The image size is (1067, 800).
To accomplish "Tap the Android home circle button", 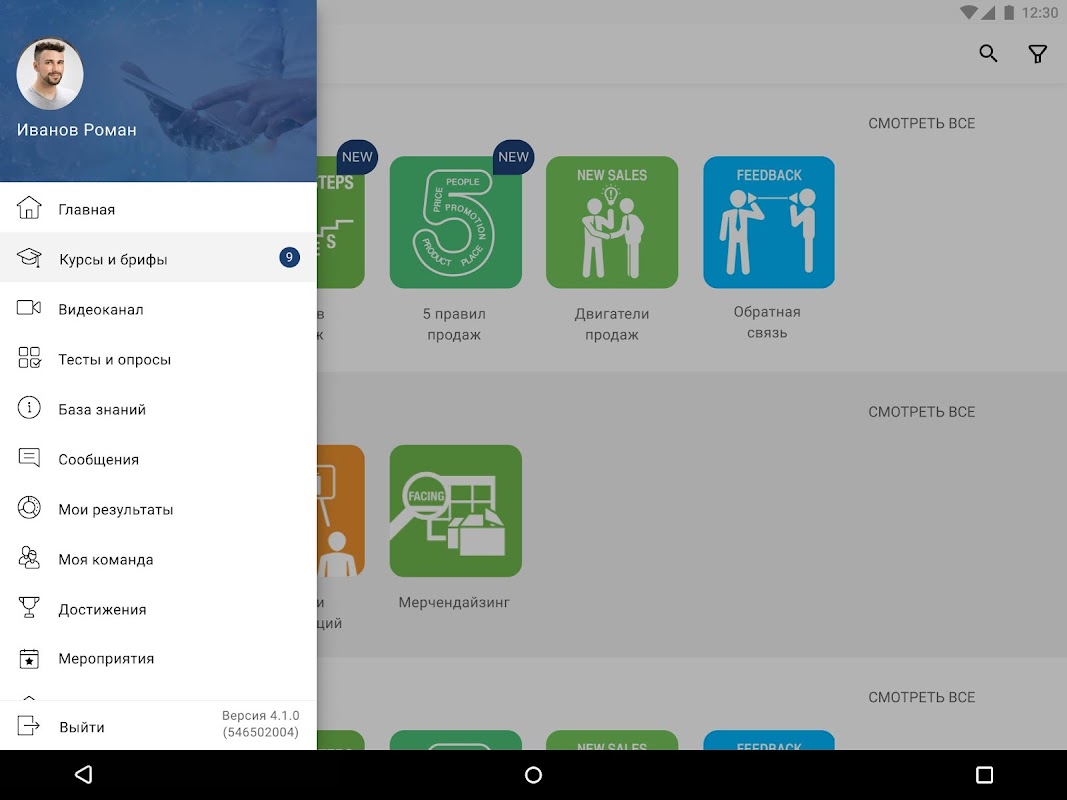I will point(534,775).
